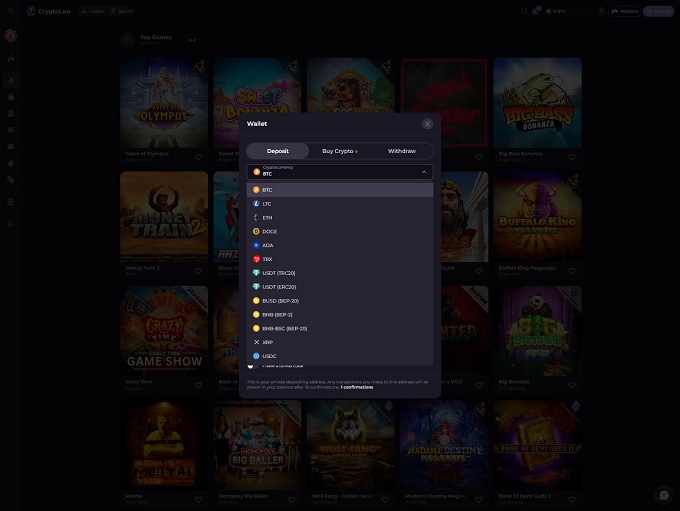Sort games with the A-Z button
Image resolution: width=680 pixels, height=511 pixels.
point(192,40)
